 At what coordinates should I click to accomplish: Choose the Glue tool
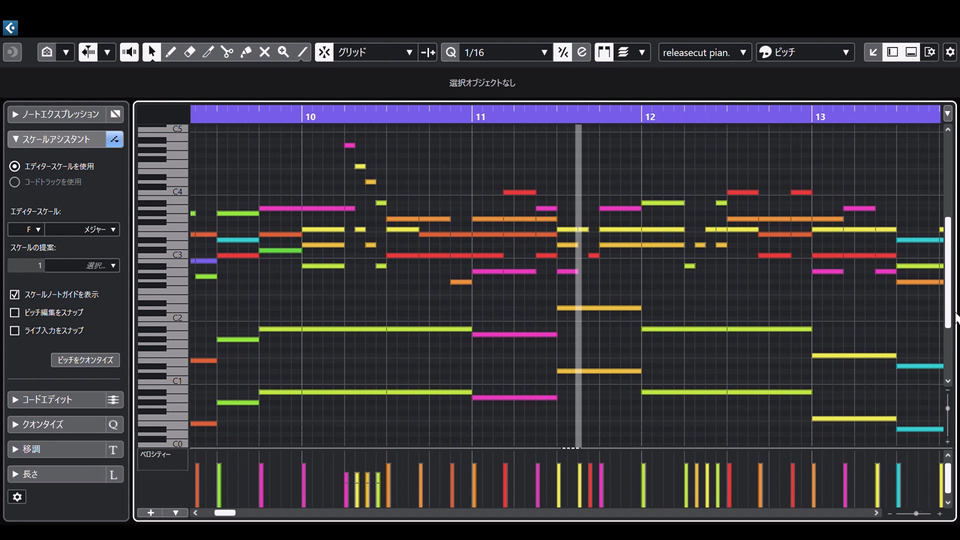point(246,52)
